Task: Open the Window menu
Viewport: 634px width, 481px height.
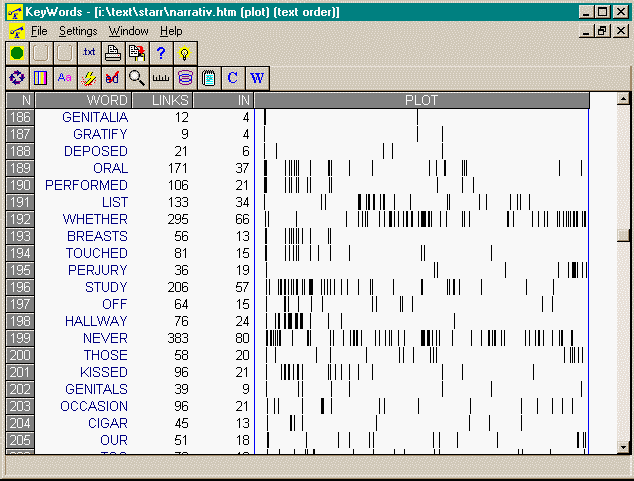Action: [128, 31]
